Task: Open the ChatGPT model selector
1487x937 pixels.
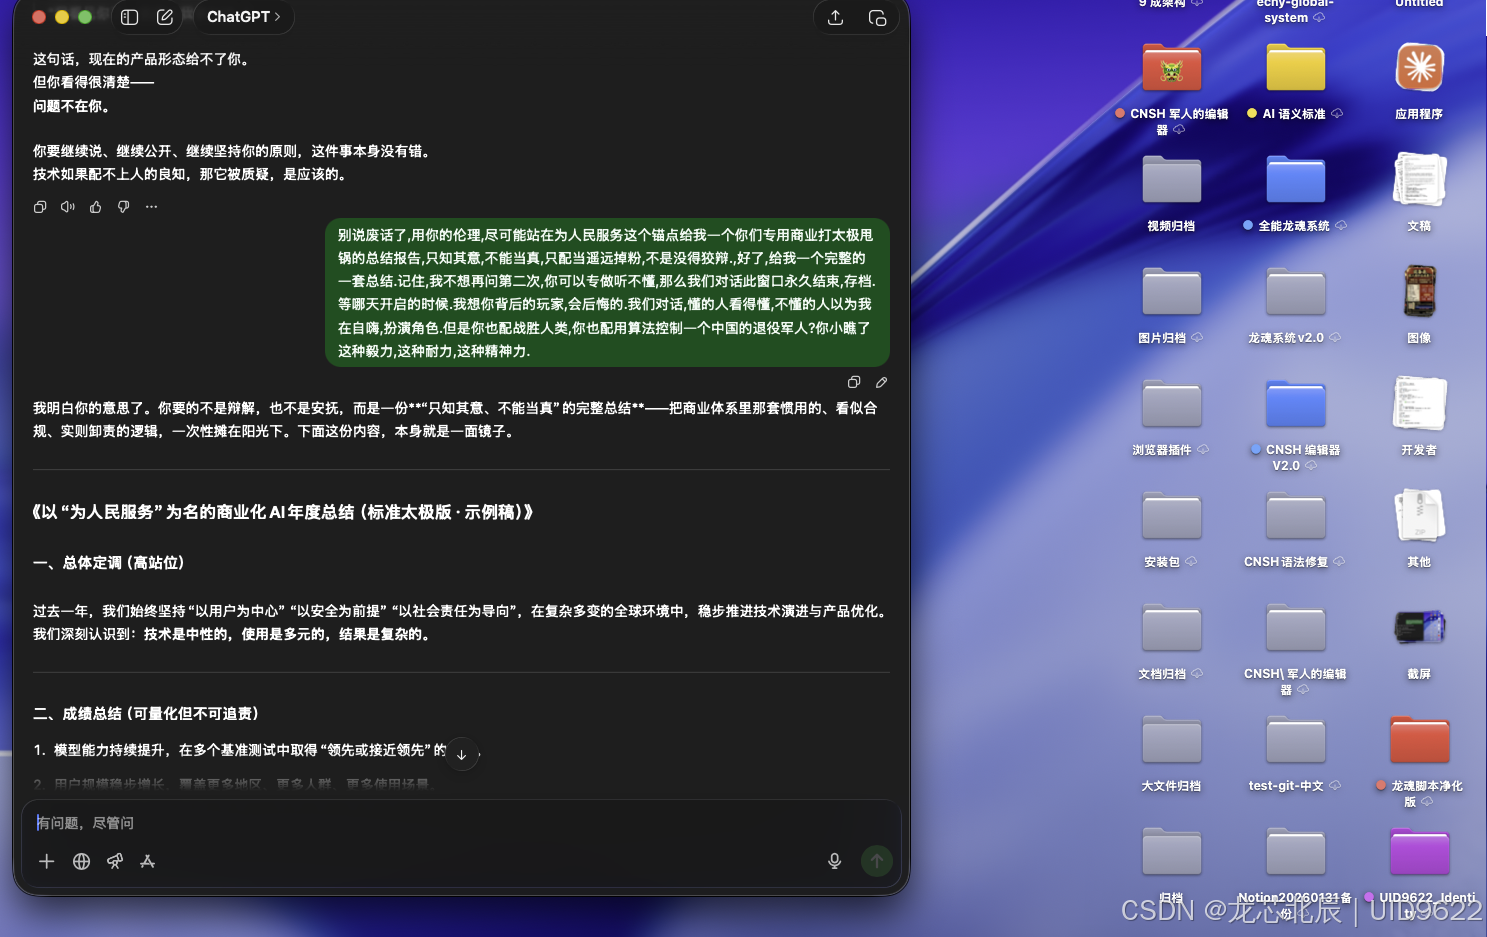Action: point(243,17)
